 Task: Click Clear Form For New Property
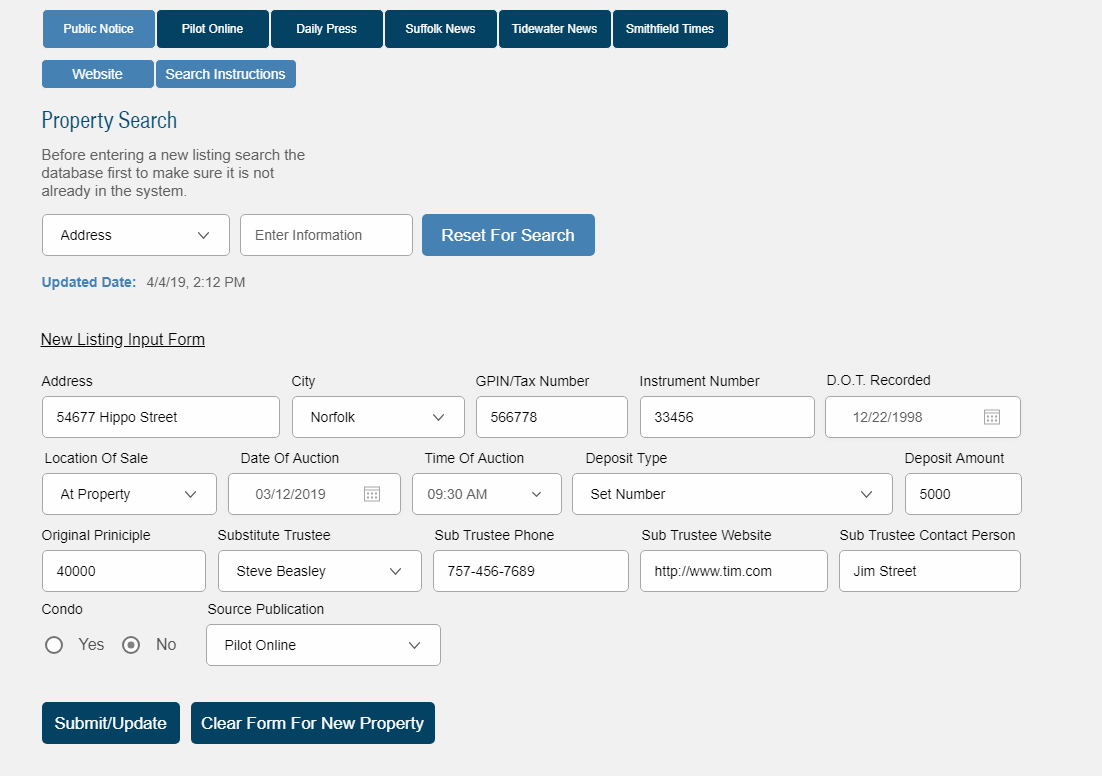pyautogui.click(x=313, y=723)
